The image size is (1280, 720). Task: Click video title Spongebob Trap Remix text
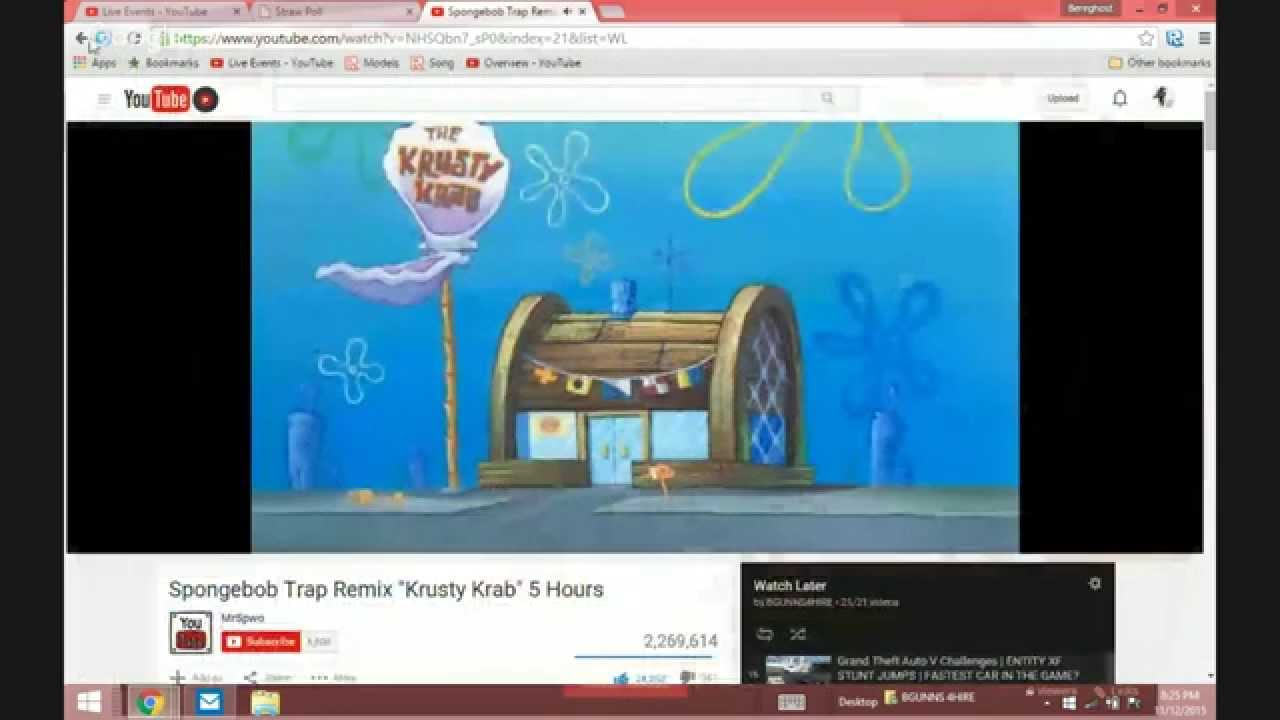click(386, 589)
